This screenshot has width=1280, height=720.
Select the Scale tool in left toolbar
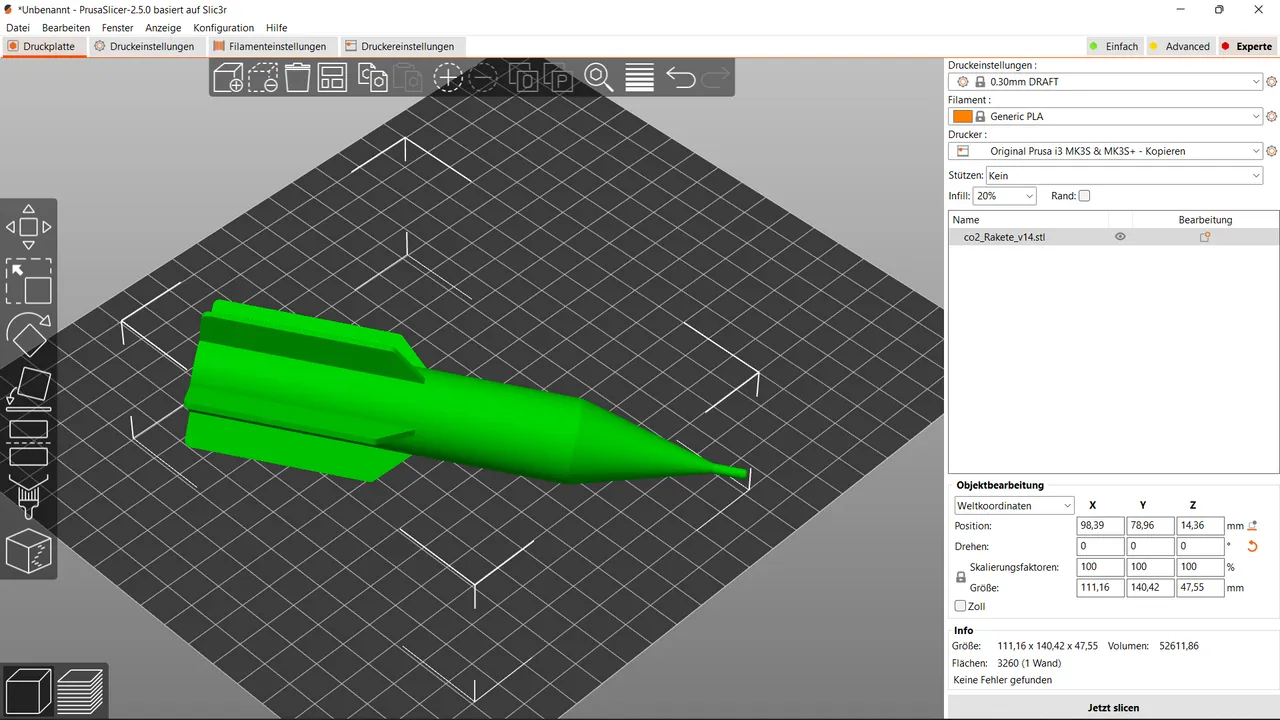coord(28,281)
